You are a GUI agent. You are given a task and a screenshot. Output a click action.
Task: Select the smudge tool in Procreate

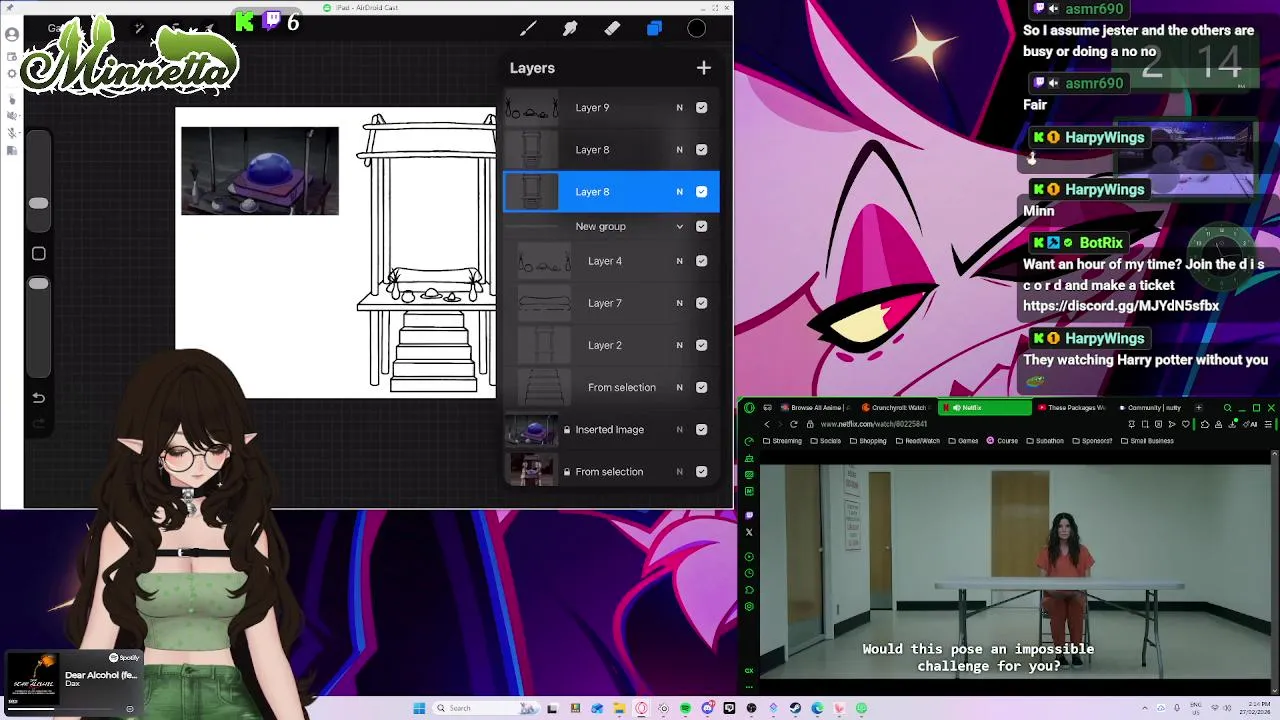[x=570, y=29]
